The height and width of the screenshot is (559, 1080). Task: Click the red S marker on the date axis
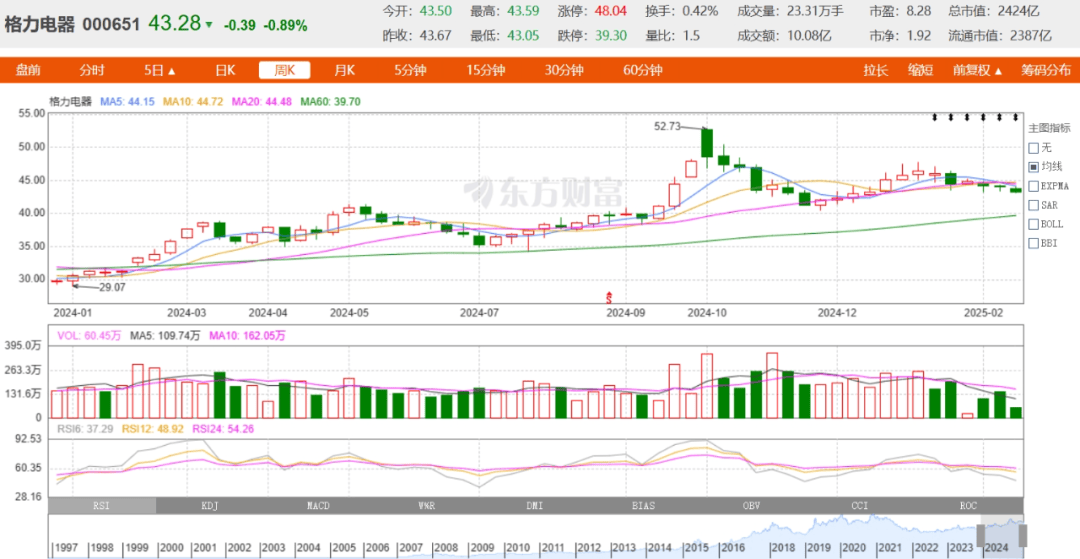[610, 296]
